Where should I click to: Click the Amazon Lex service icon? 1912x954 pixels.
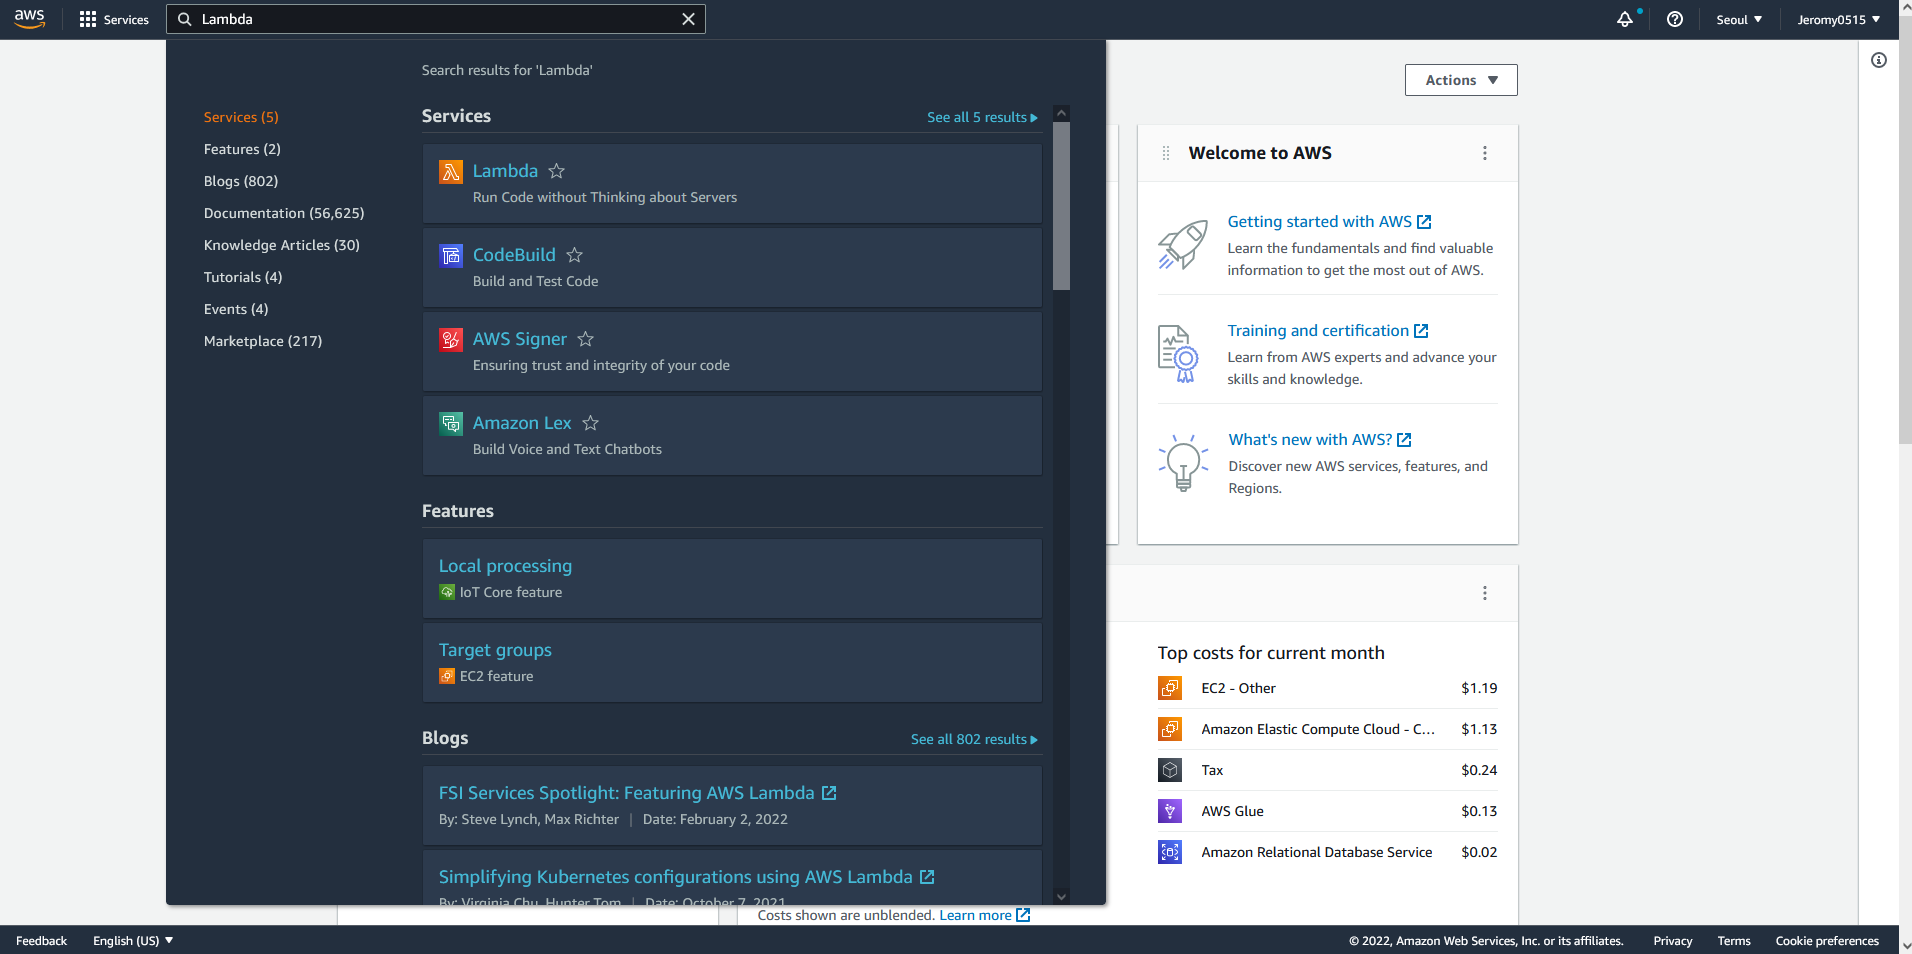(x=451, y=424)
